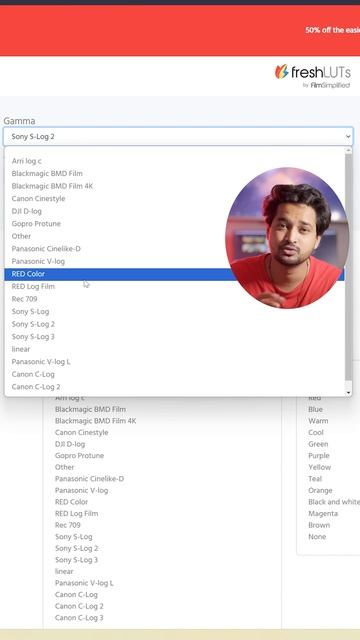The image size is (360, 640).
Task: Click Blackmagic BMD Film 4K in the lower page list
Action: tap(96, 421)
